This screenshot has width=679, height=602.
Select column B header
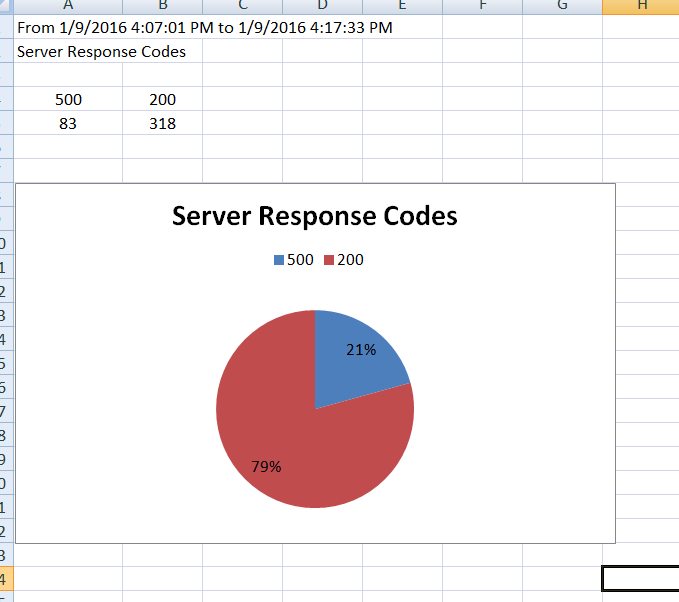click(x=162, y=6)
